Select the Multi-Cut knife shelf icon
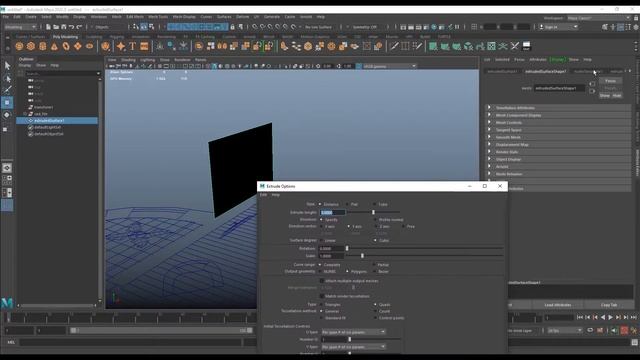Image resolution: width=640 pixels, height=360 pixels. point(394,46)
